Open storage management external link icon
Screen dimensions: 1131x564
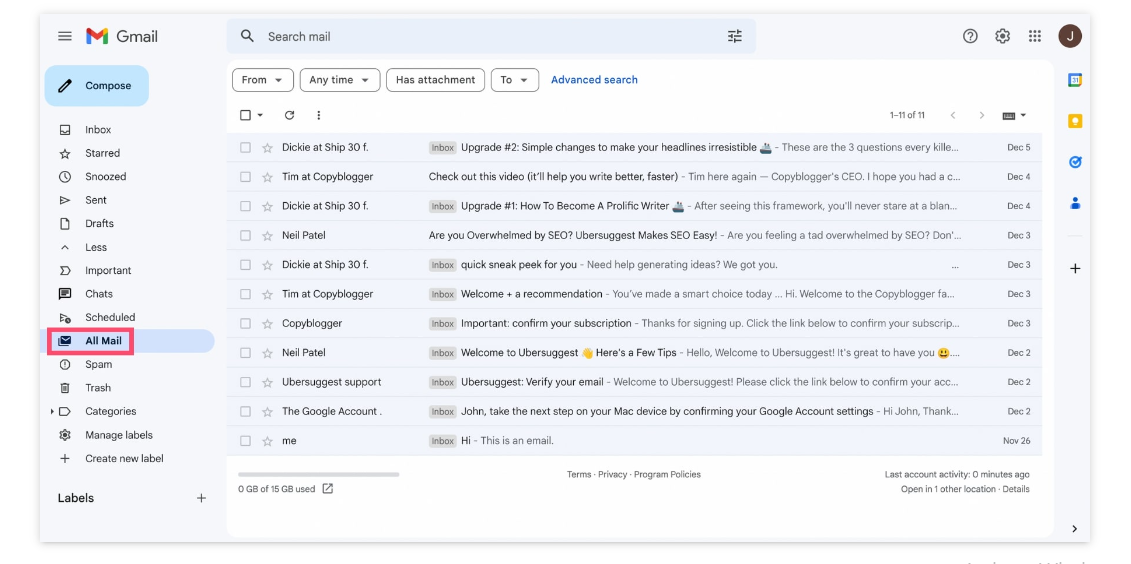(327, 488)
